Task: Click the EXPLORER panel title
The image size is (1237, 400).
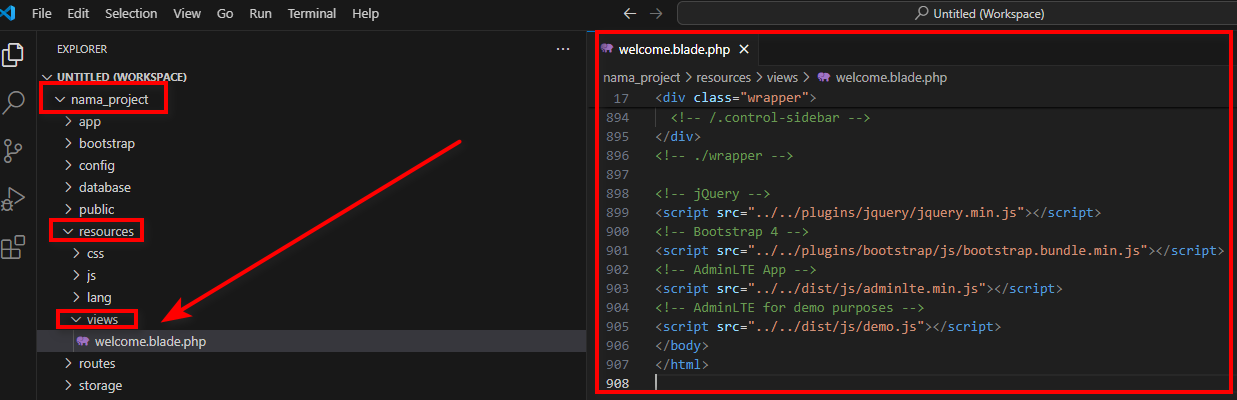Action: click(x=82, y=49)
